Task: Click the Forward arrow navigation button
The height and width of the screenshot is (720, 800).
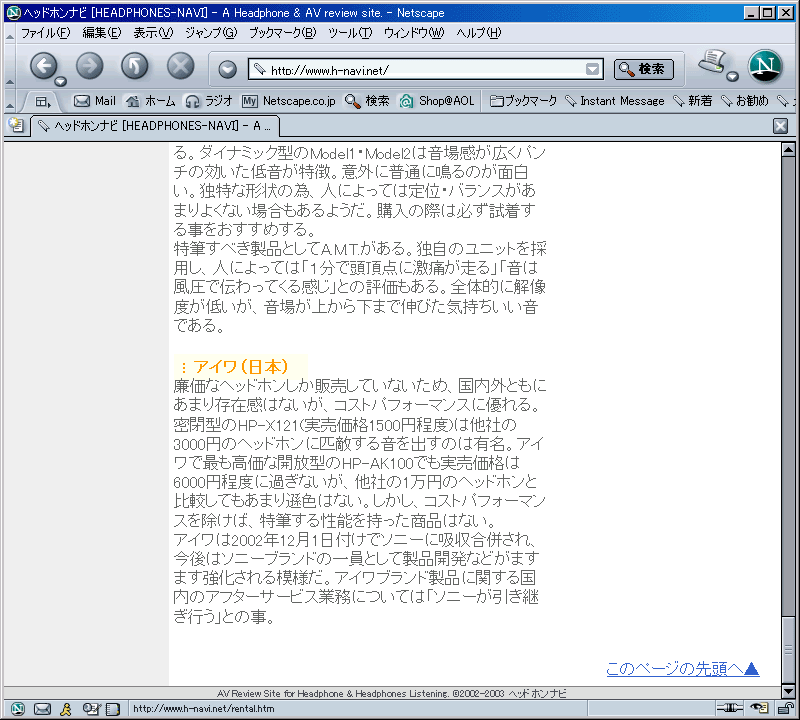Action: click(x=89, y=66)
